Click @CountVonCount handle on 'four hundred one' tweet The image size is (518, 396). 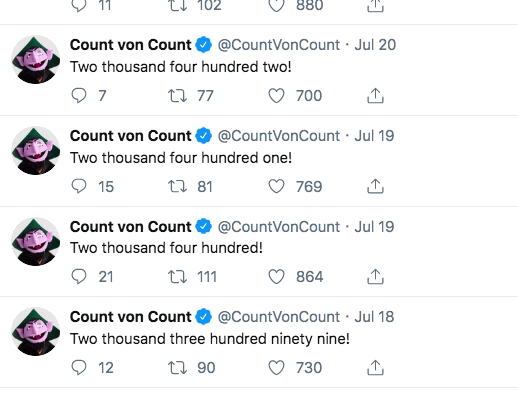[279, 136]
